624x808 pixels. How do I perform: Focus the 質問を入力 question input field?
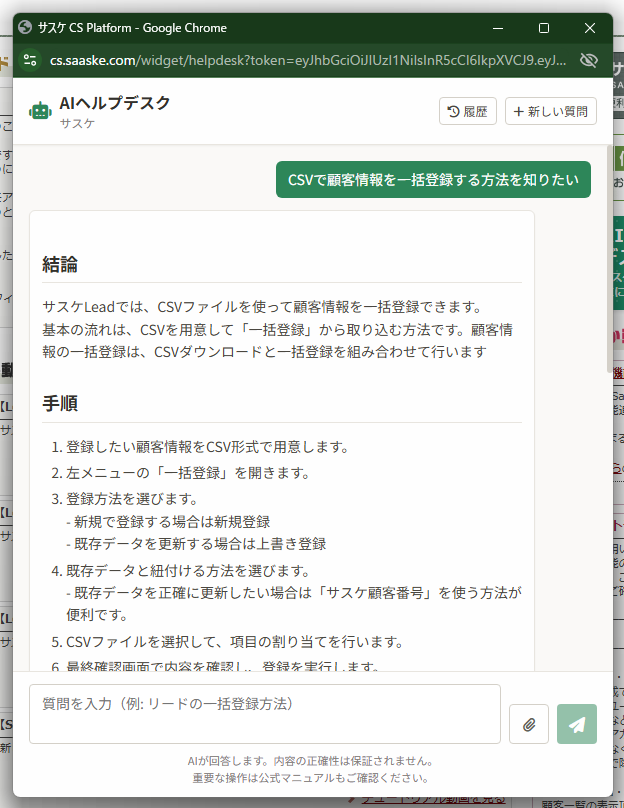pos(265,714)
